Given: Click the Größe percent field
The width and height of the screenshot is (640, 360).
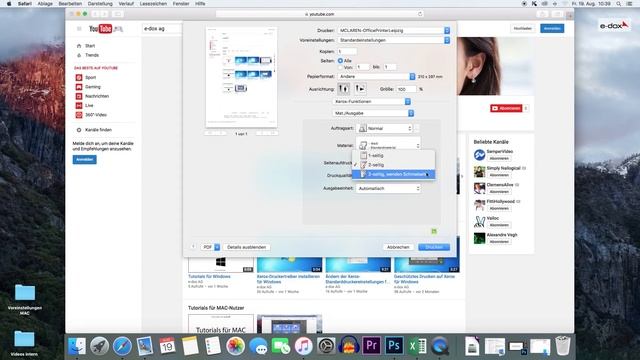Looking at the screenshot, I should [406, 89].
